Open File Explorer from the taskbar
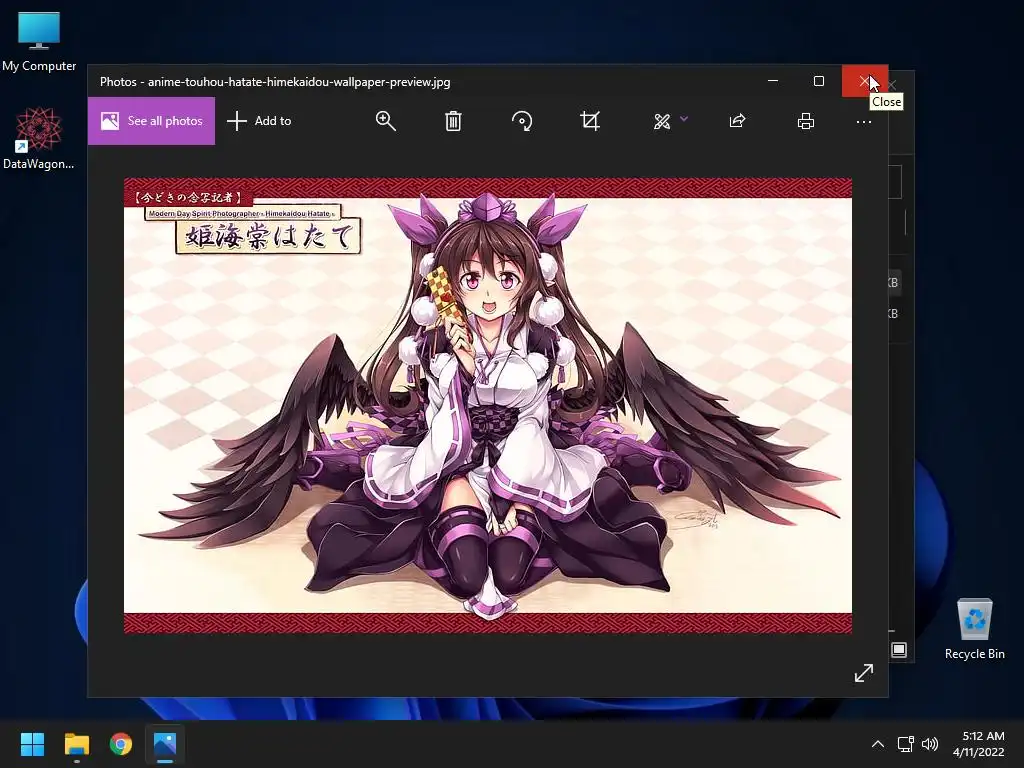This screenshot has height=768, width=1024. tap(76, 744)
